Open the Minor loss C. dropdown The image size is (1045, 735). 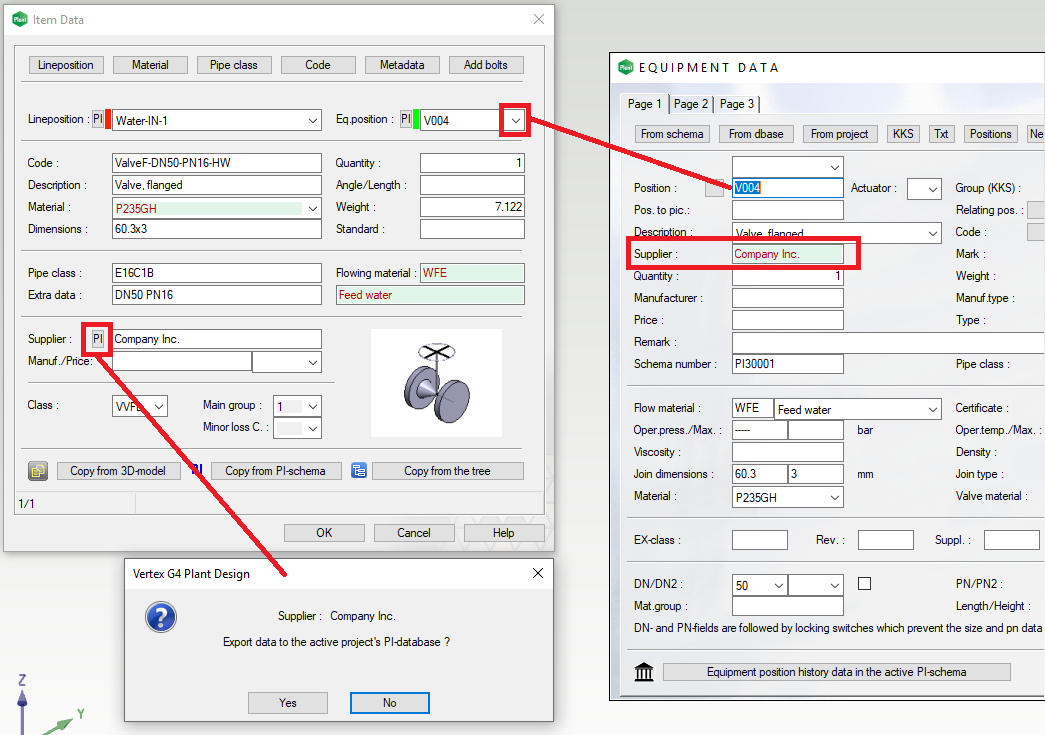coord(313,428)
